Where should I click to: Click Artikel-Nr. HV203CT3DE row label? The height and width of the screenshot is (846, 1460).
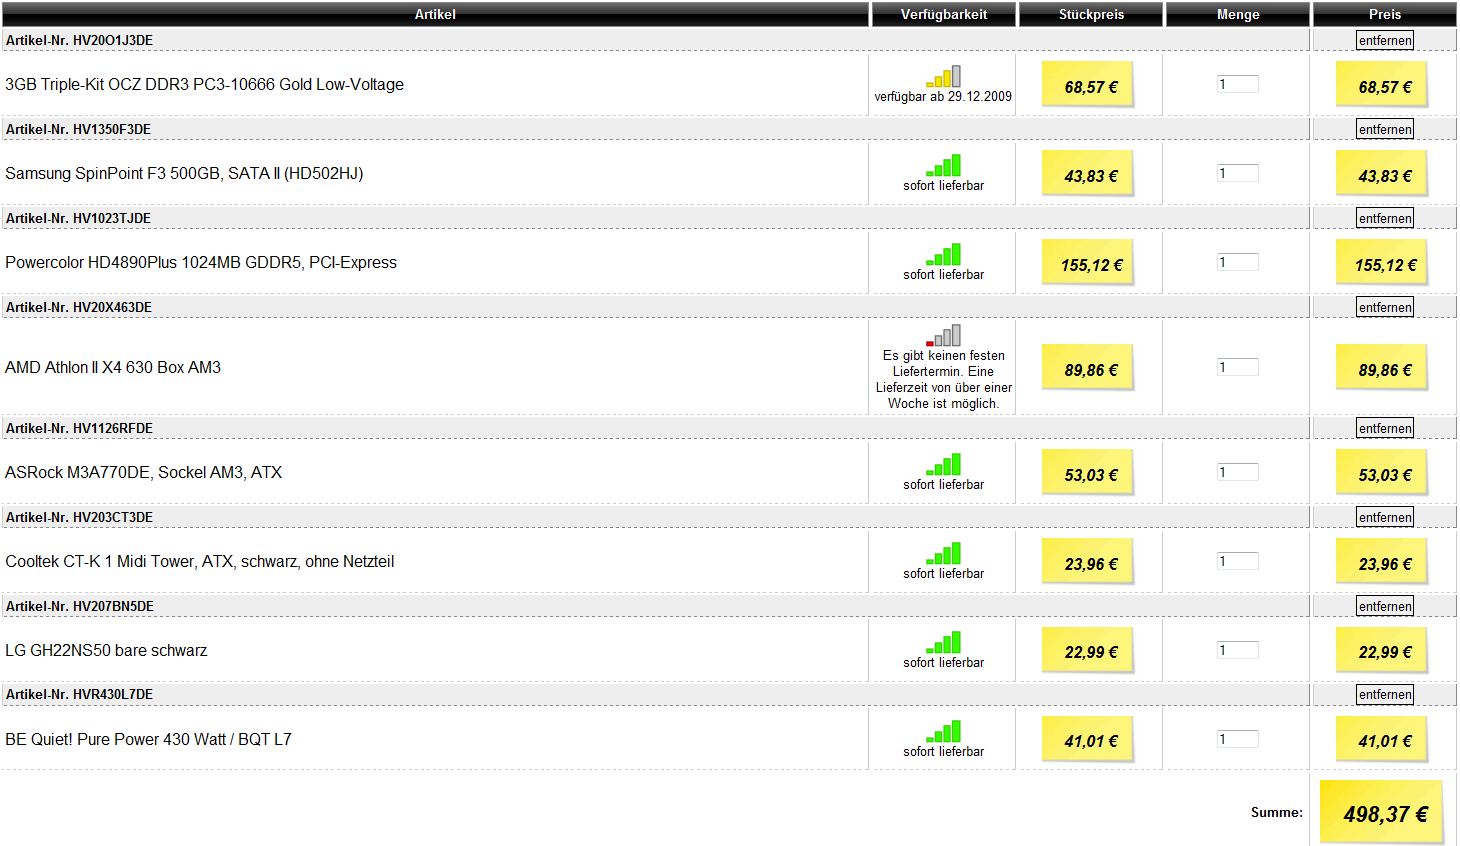[79, 517]
